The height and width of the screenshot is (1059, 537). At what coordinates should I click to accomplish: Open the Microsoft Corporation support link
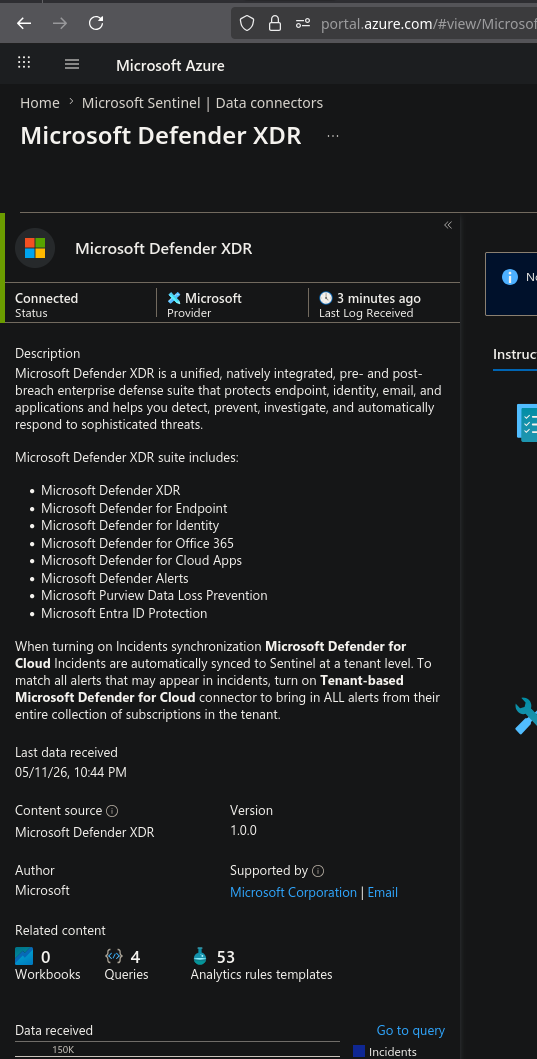click(x=293, y=893)
